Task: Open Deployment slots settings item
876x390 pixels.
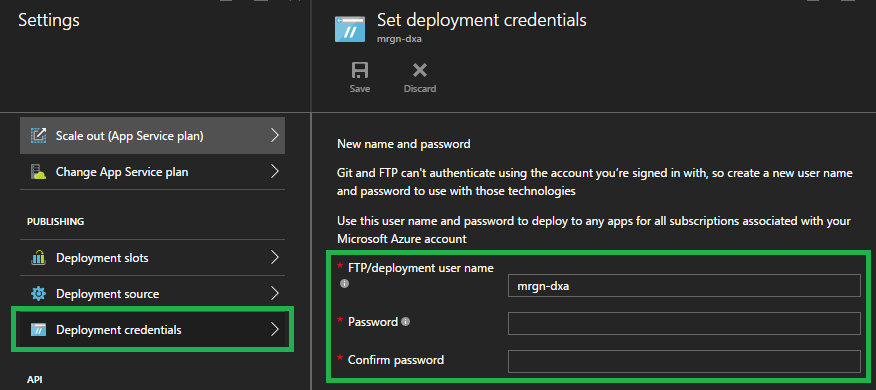Action: [x=153, y=258]
